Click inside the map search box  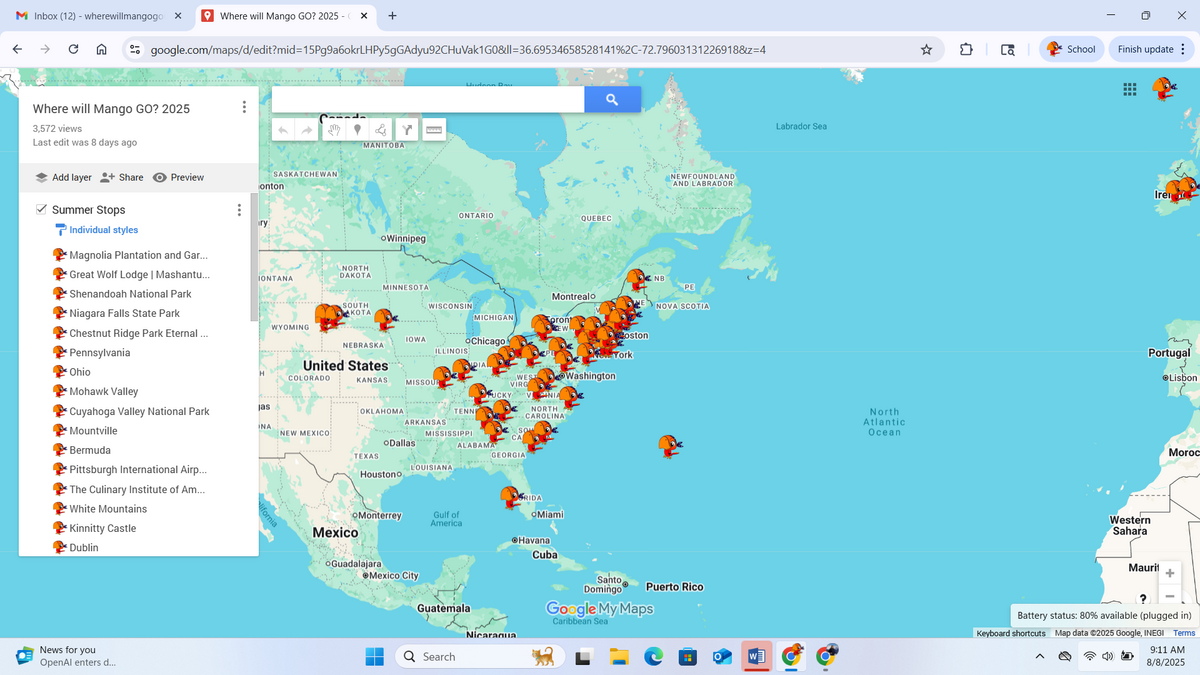click(428, 99)
